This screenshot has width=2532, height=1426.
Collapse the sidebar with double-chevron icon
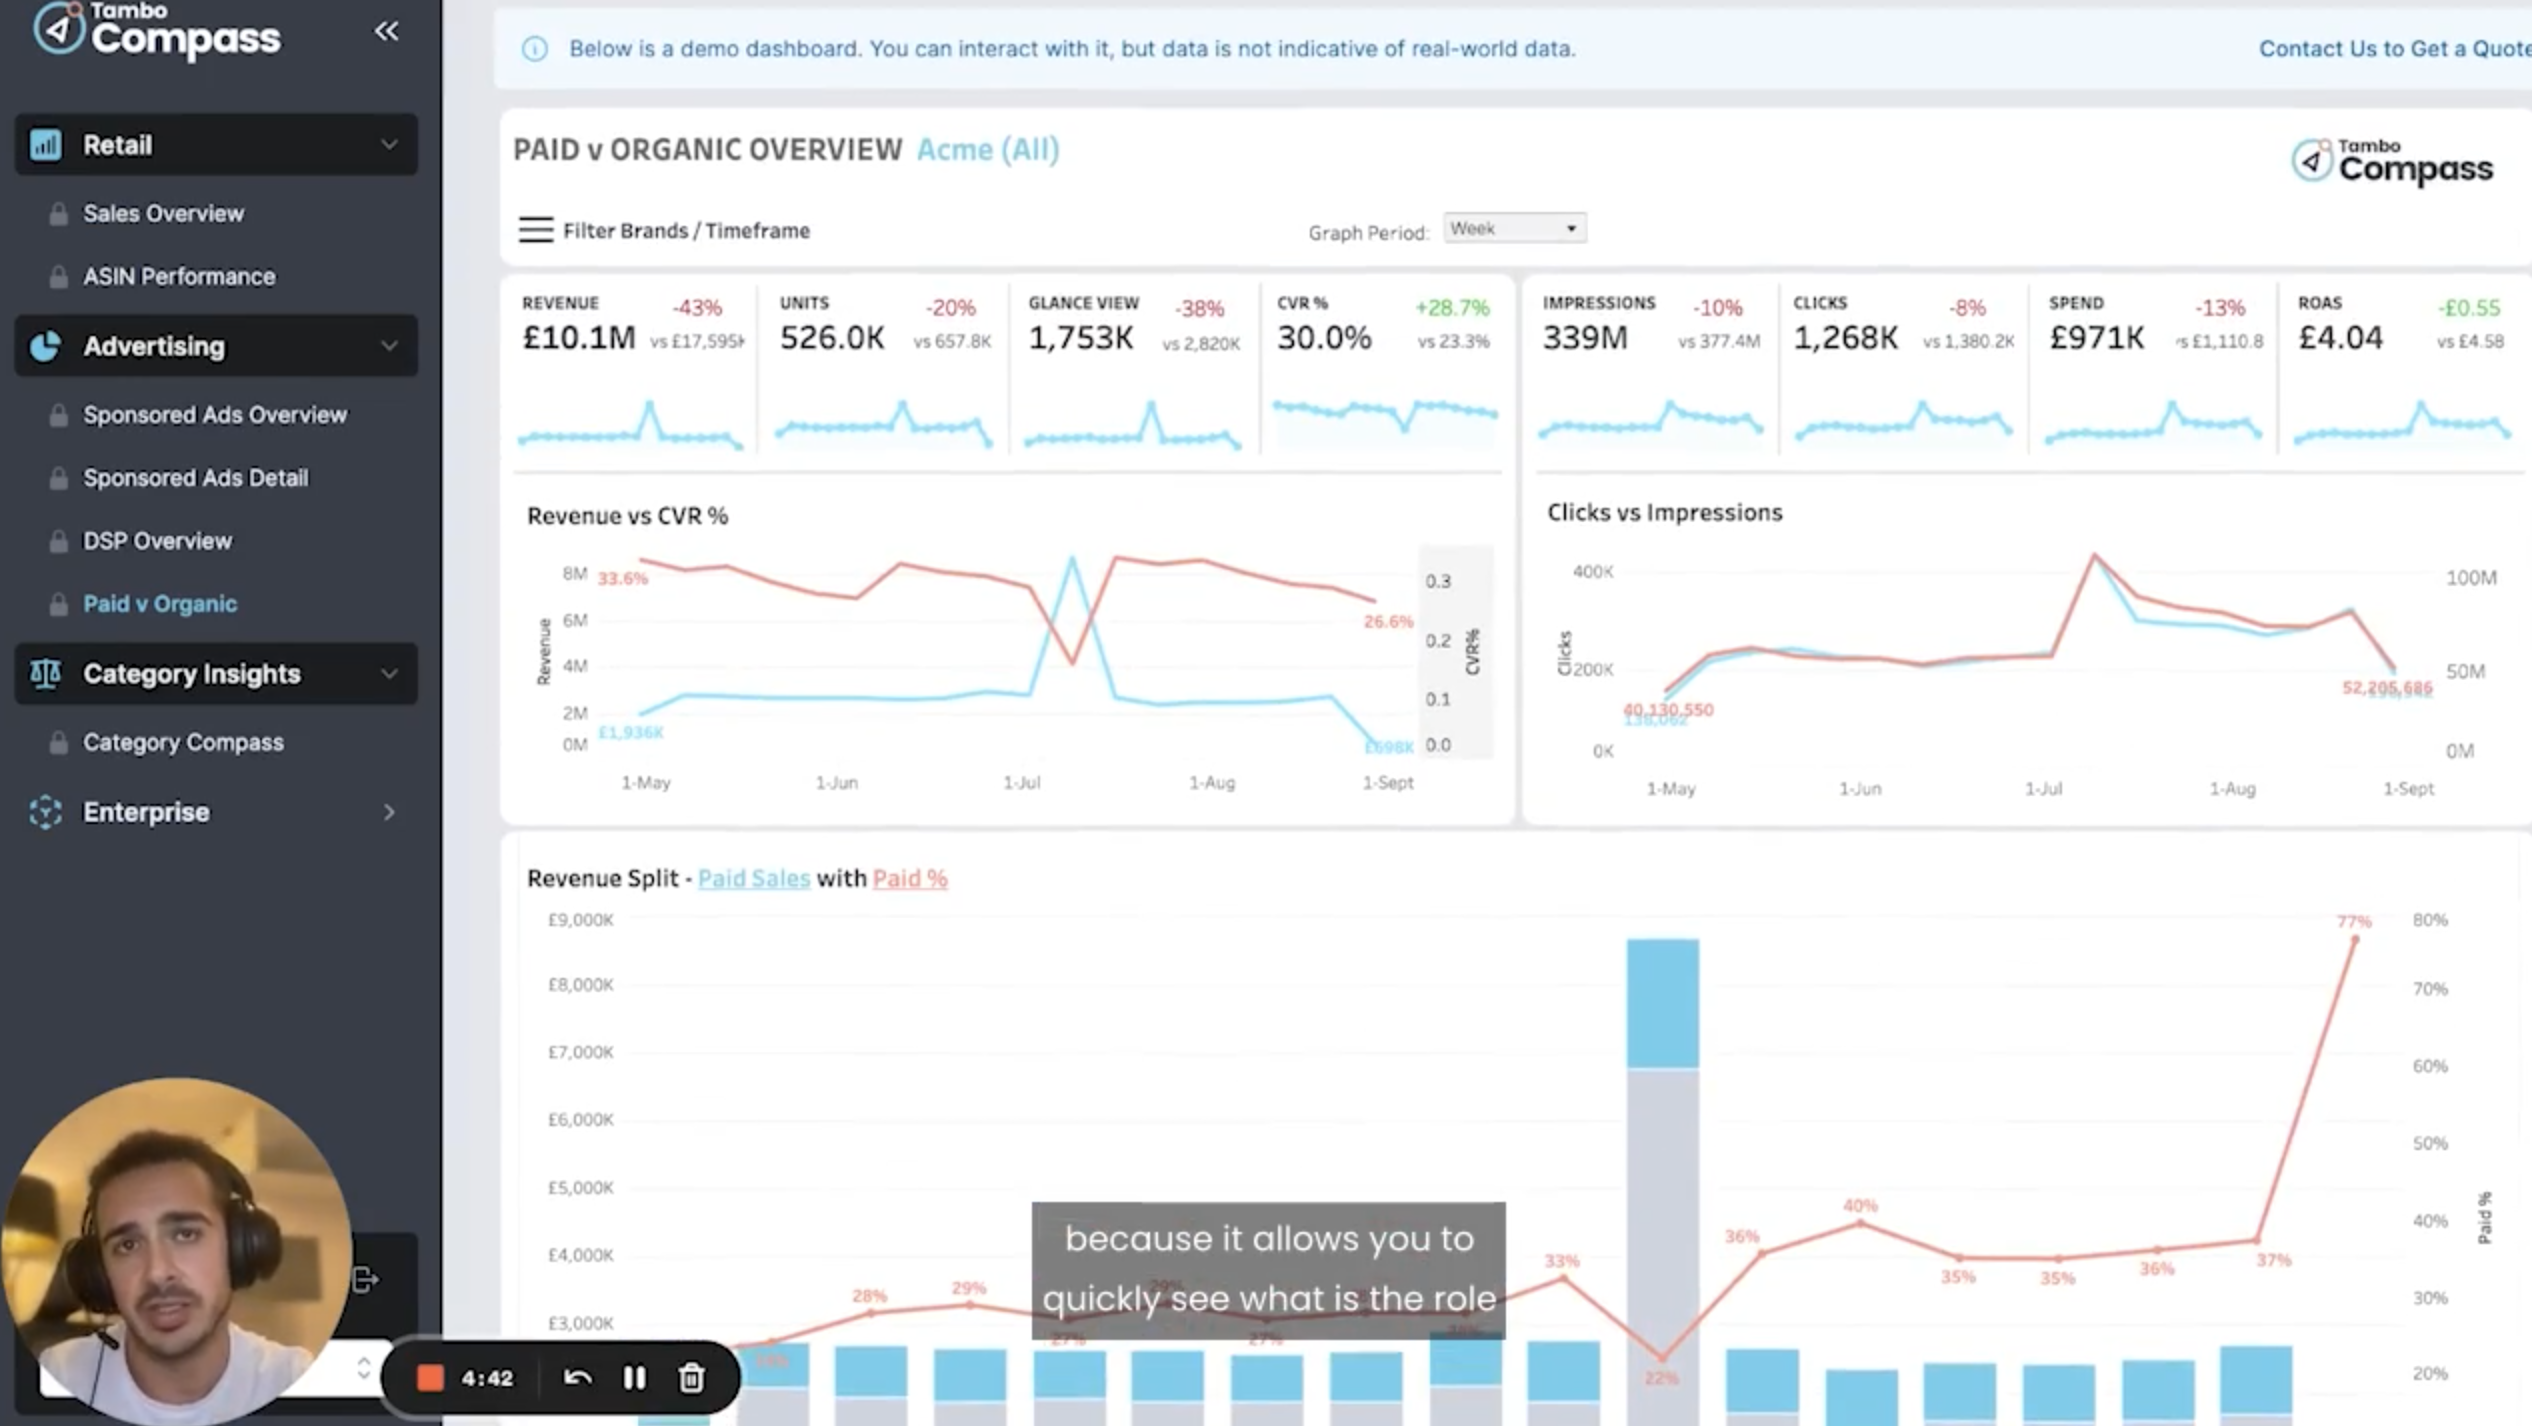(x=386, y=31)
